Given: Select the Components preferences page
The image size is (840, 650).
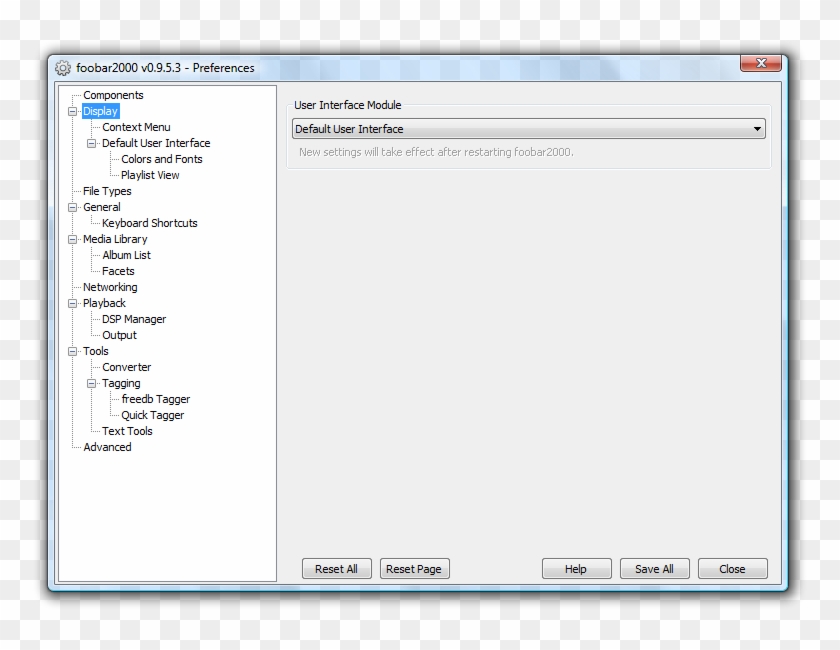Looking at the screenshot, I should tap(113, 95).
